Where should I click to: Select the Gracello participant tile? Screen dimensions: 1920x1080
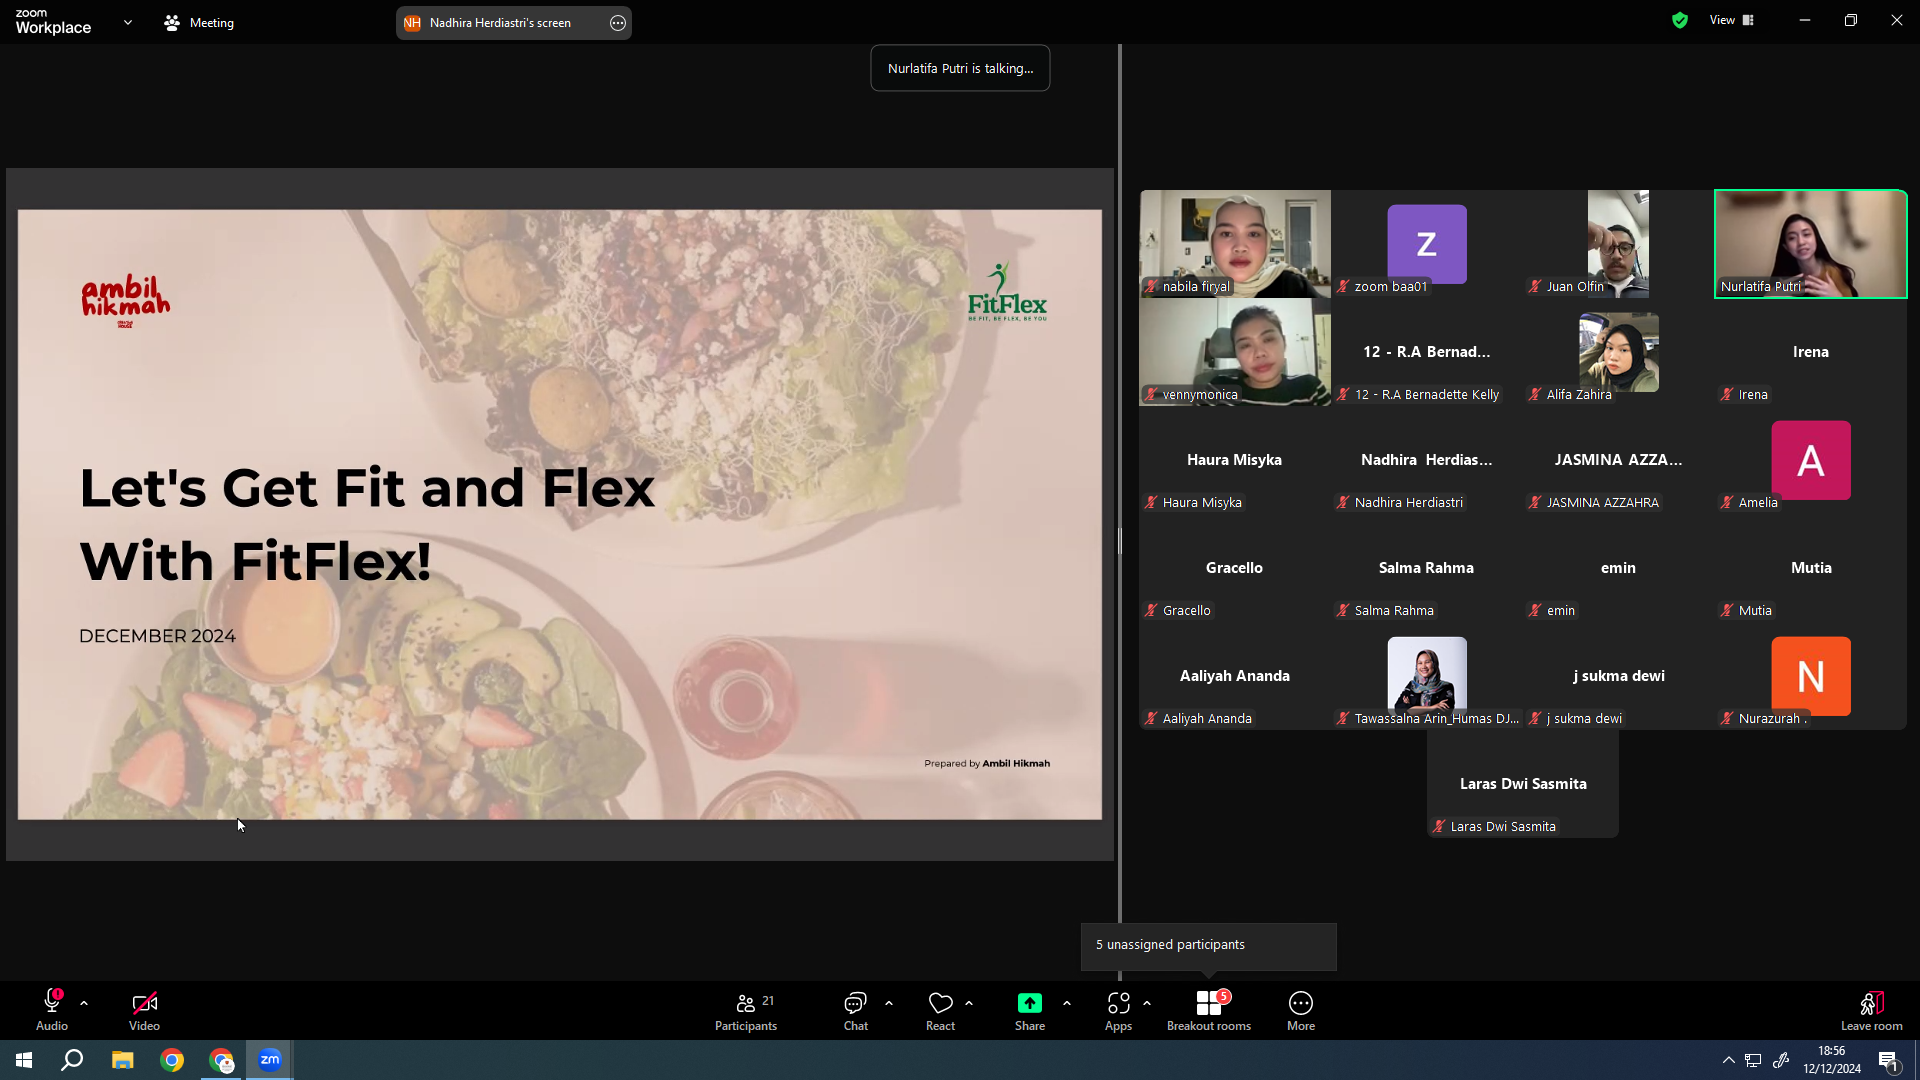1235,568
